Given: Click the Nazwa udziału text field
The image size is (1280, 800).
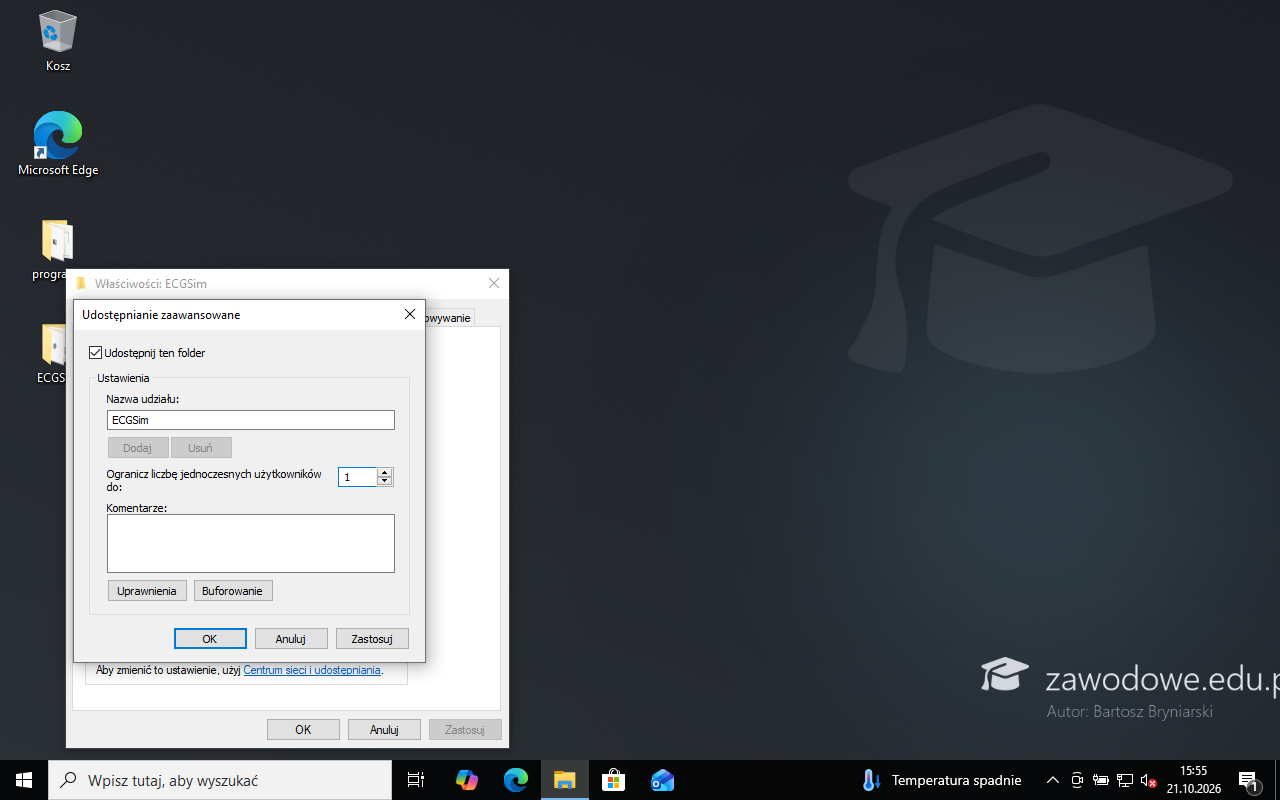Looking at the screenshot, I should pyautogui.click(x=251, y=420).
